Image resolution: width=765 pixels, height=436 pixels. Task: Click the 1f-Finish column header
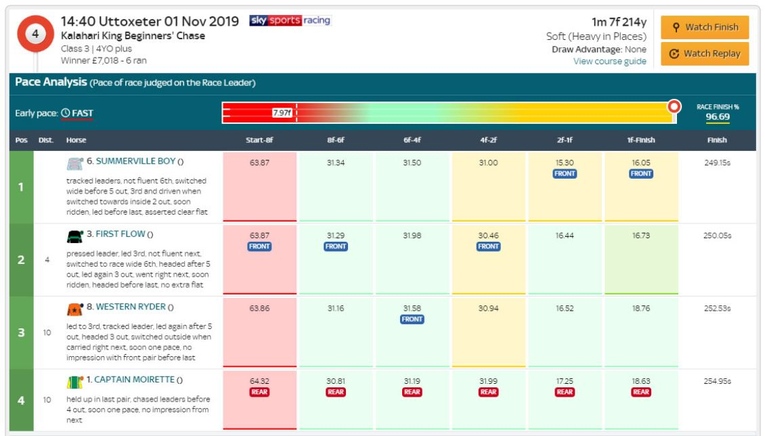pyautogui.click(x=641, y=140)
